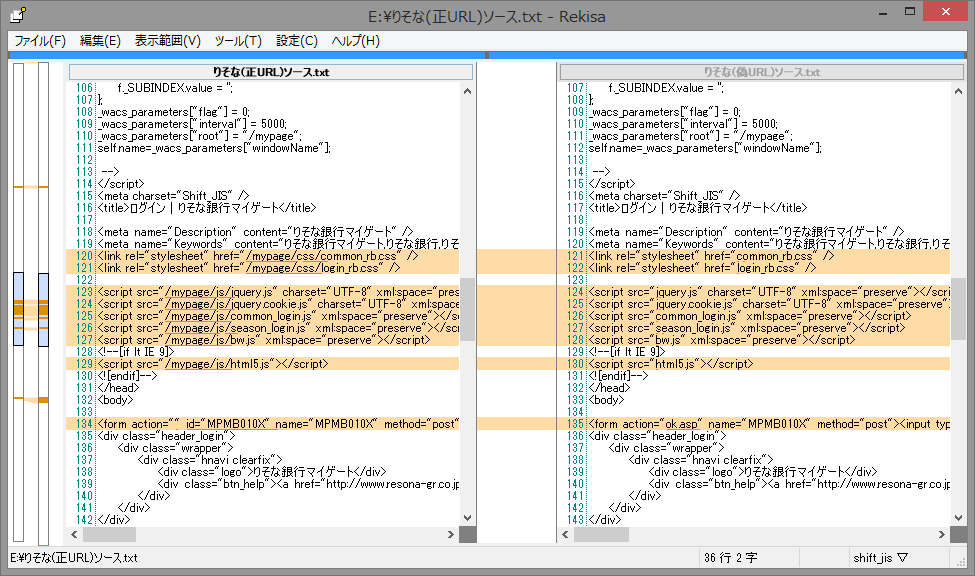Click left pane line 116 title ログイン line

[x=207, y=208]
